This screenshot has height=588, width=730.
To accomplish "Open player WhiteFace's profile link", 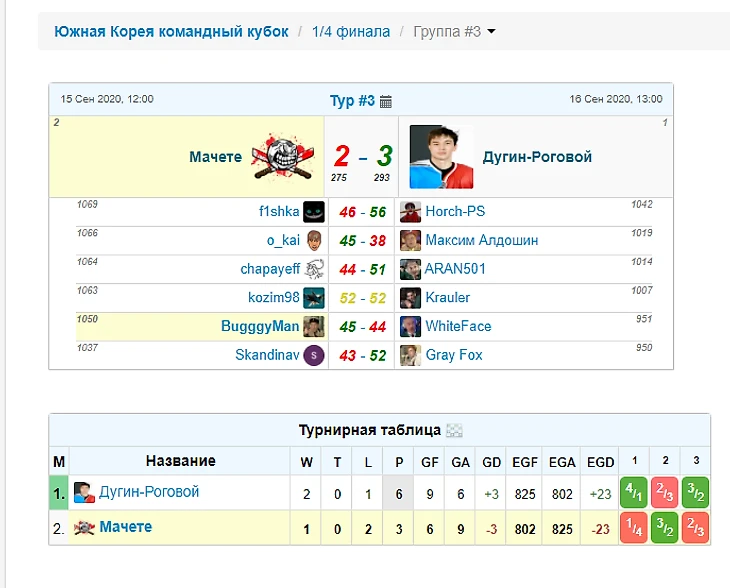I will tap(459, 326).
